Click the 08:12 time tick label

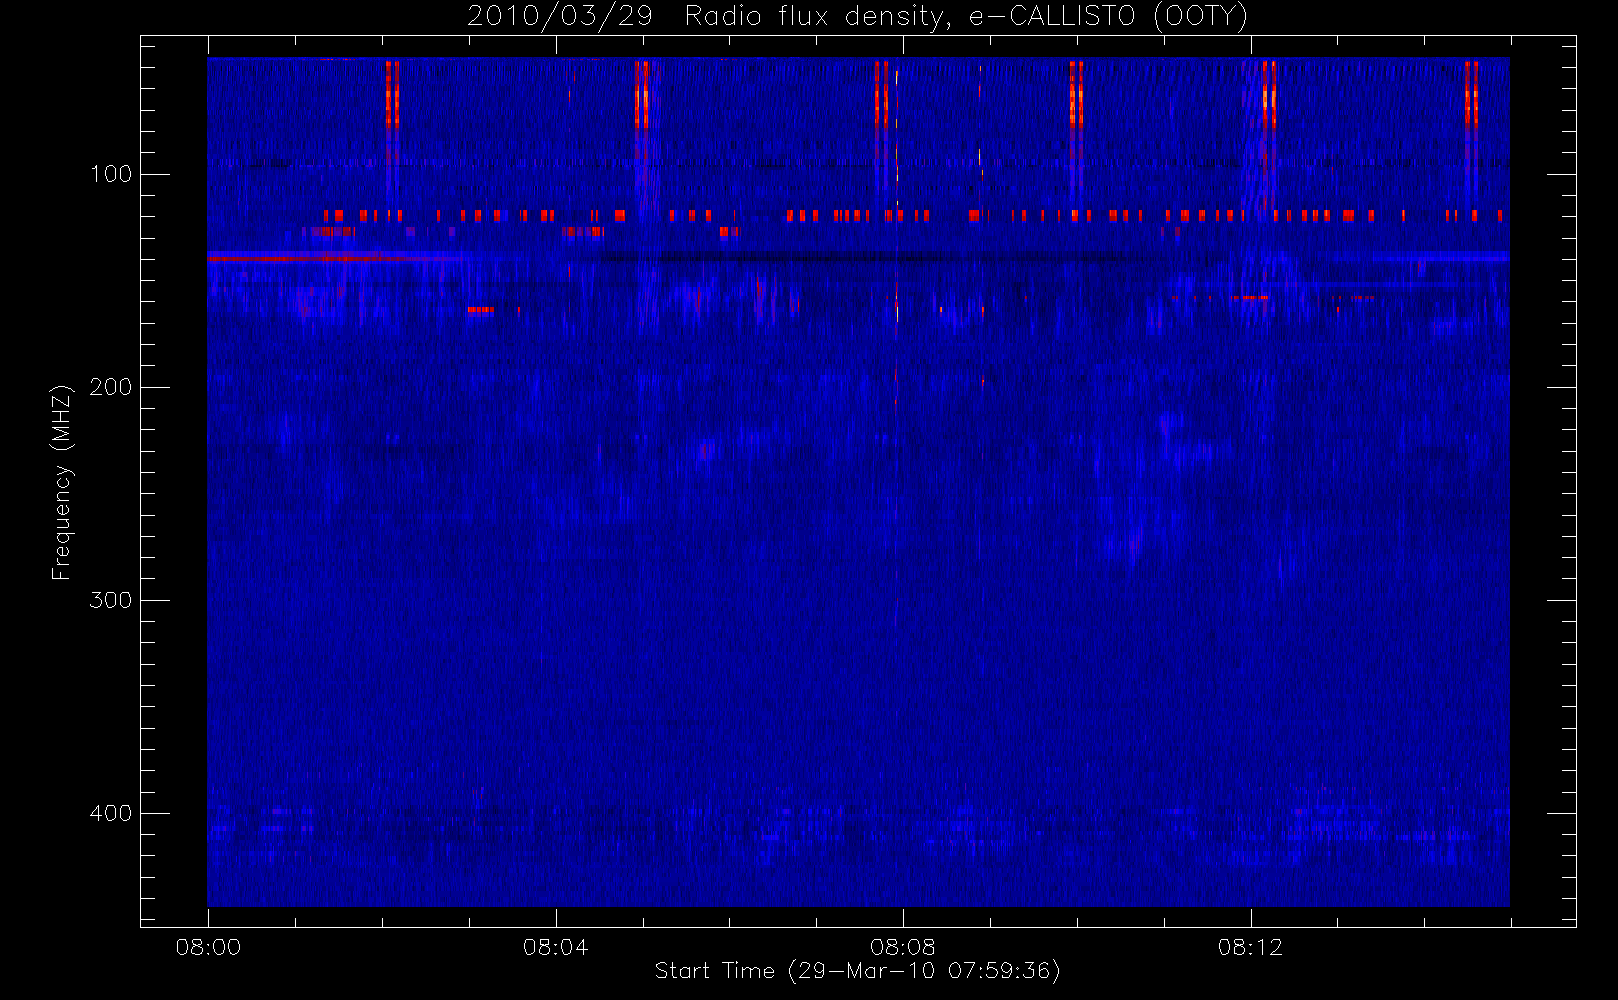pos(1250,947)
